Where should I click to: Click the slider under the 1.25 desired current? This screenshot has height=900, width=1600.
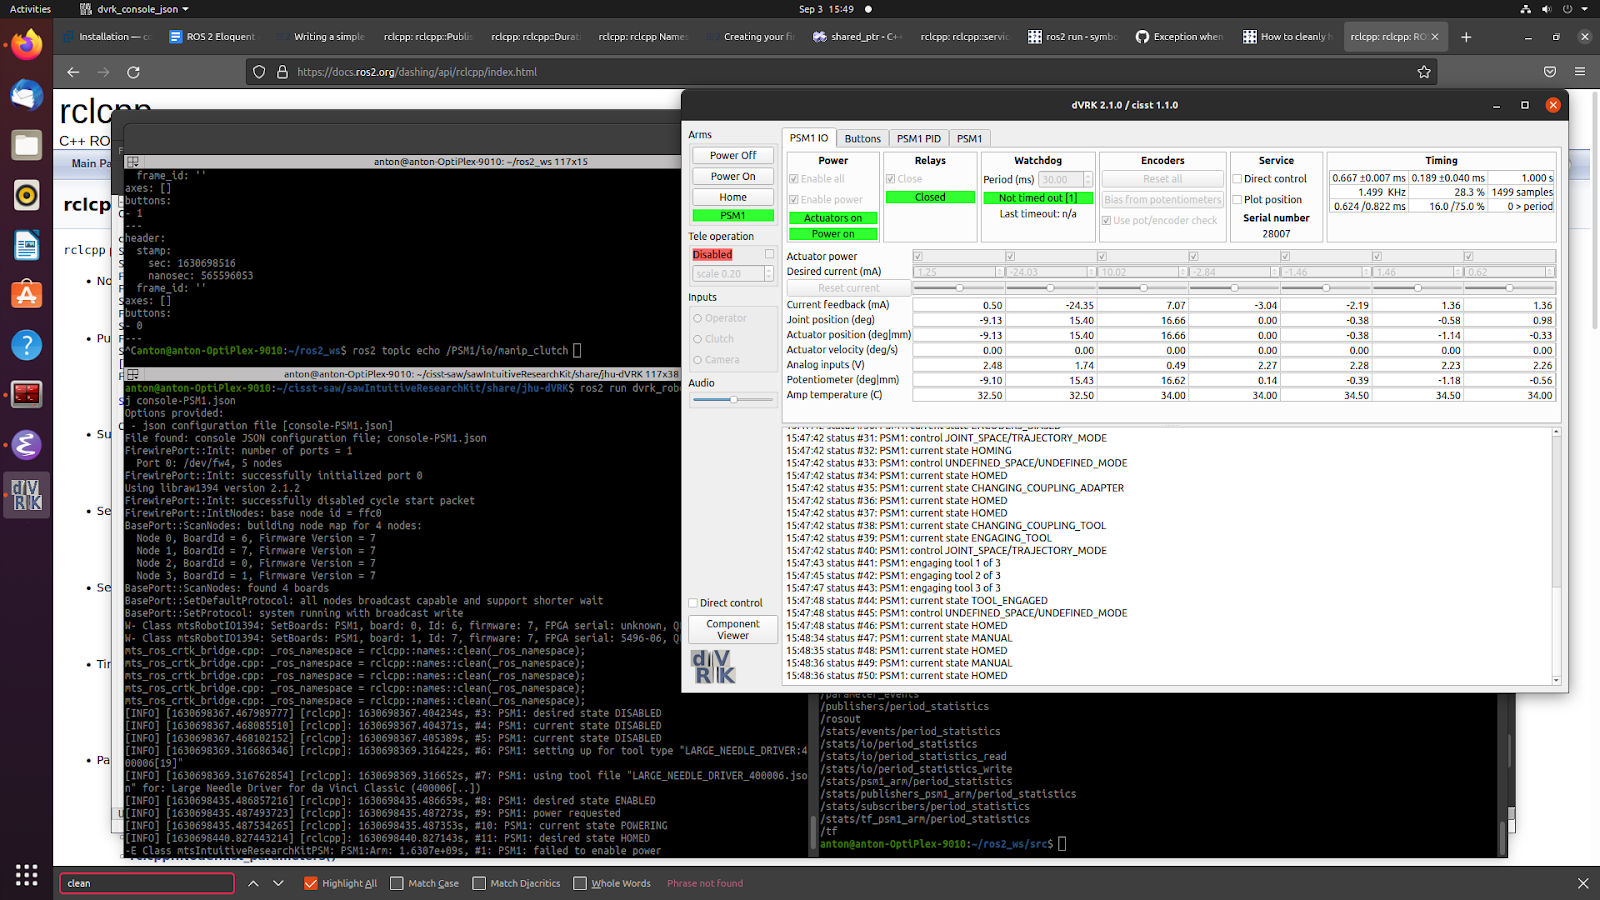coord(957,288)
